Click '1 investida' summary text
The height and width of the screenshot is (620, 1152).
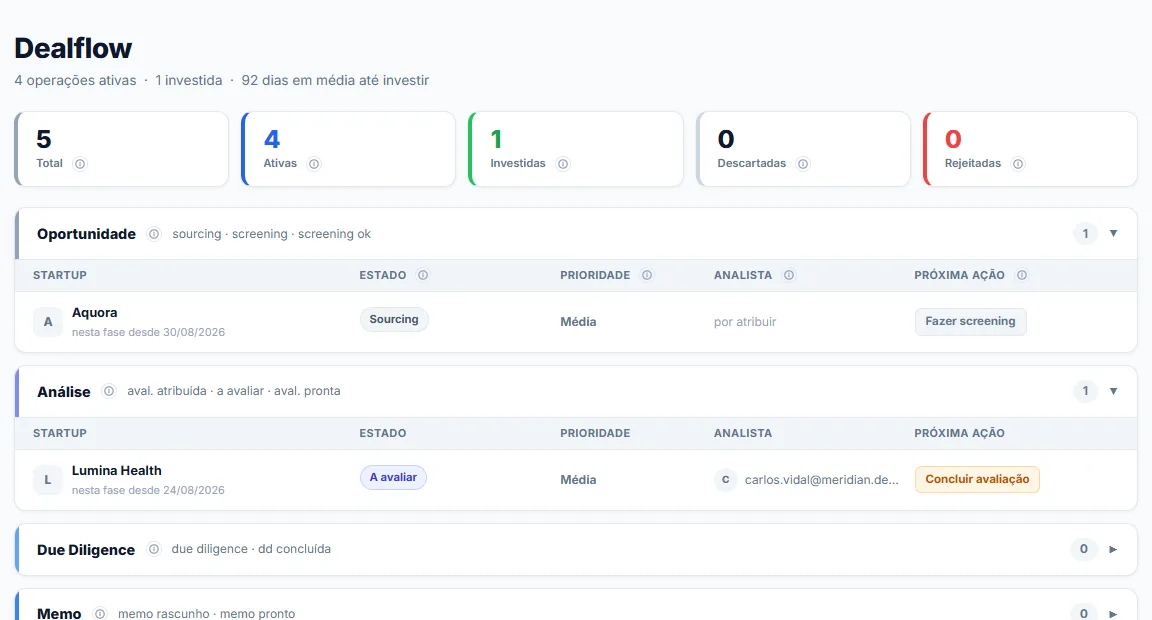pyautogui.click(x=189, y=80)
